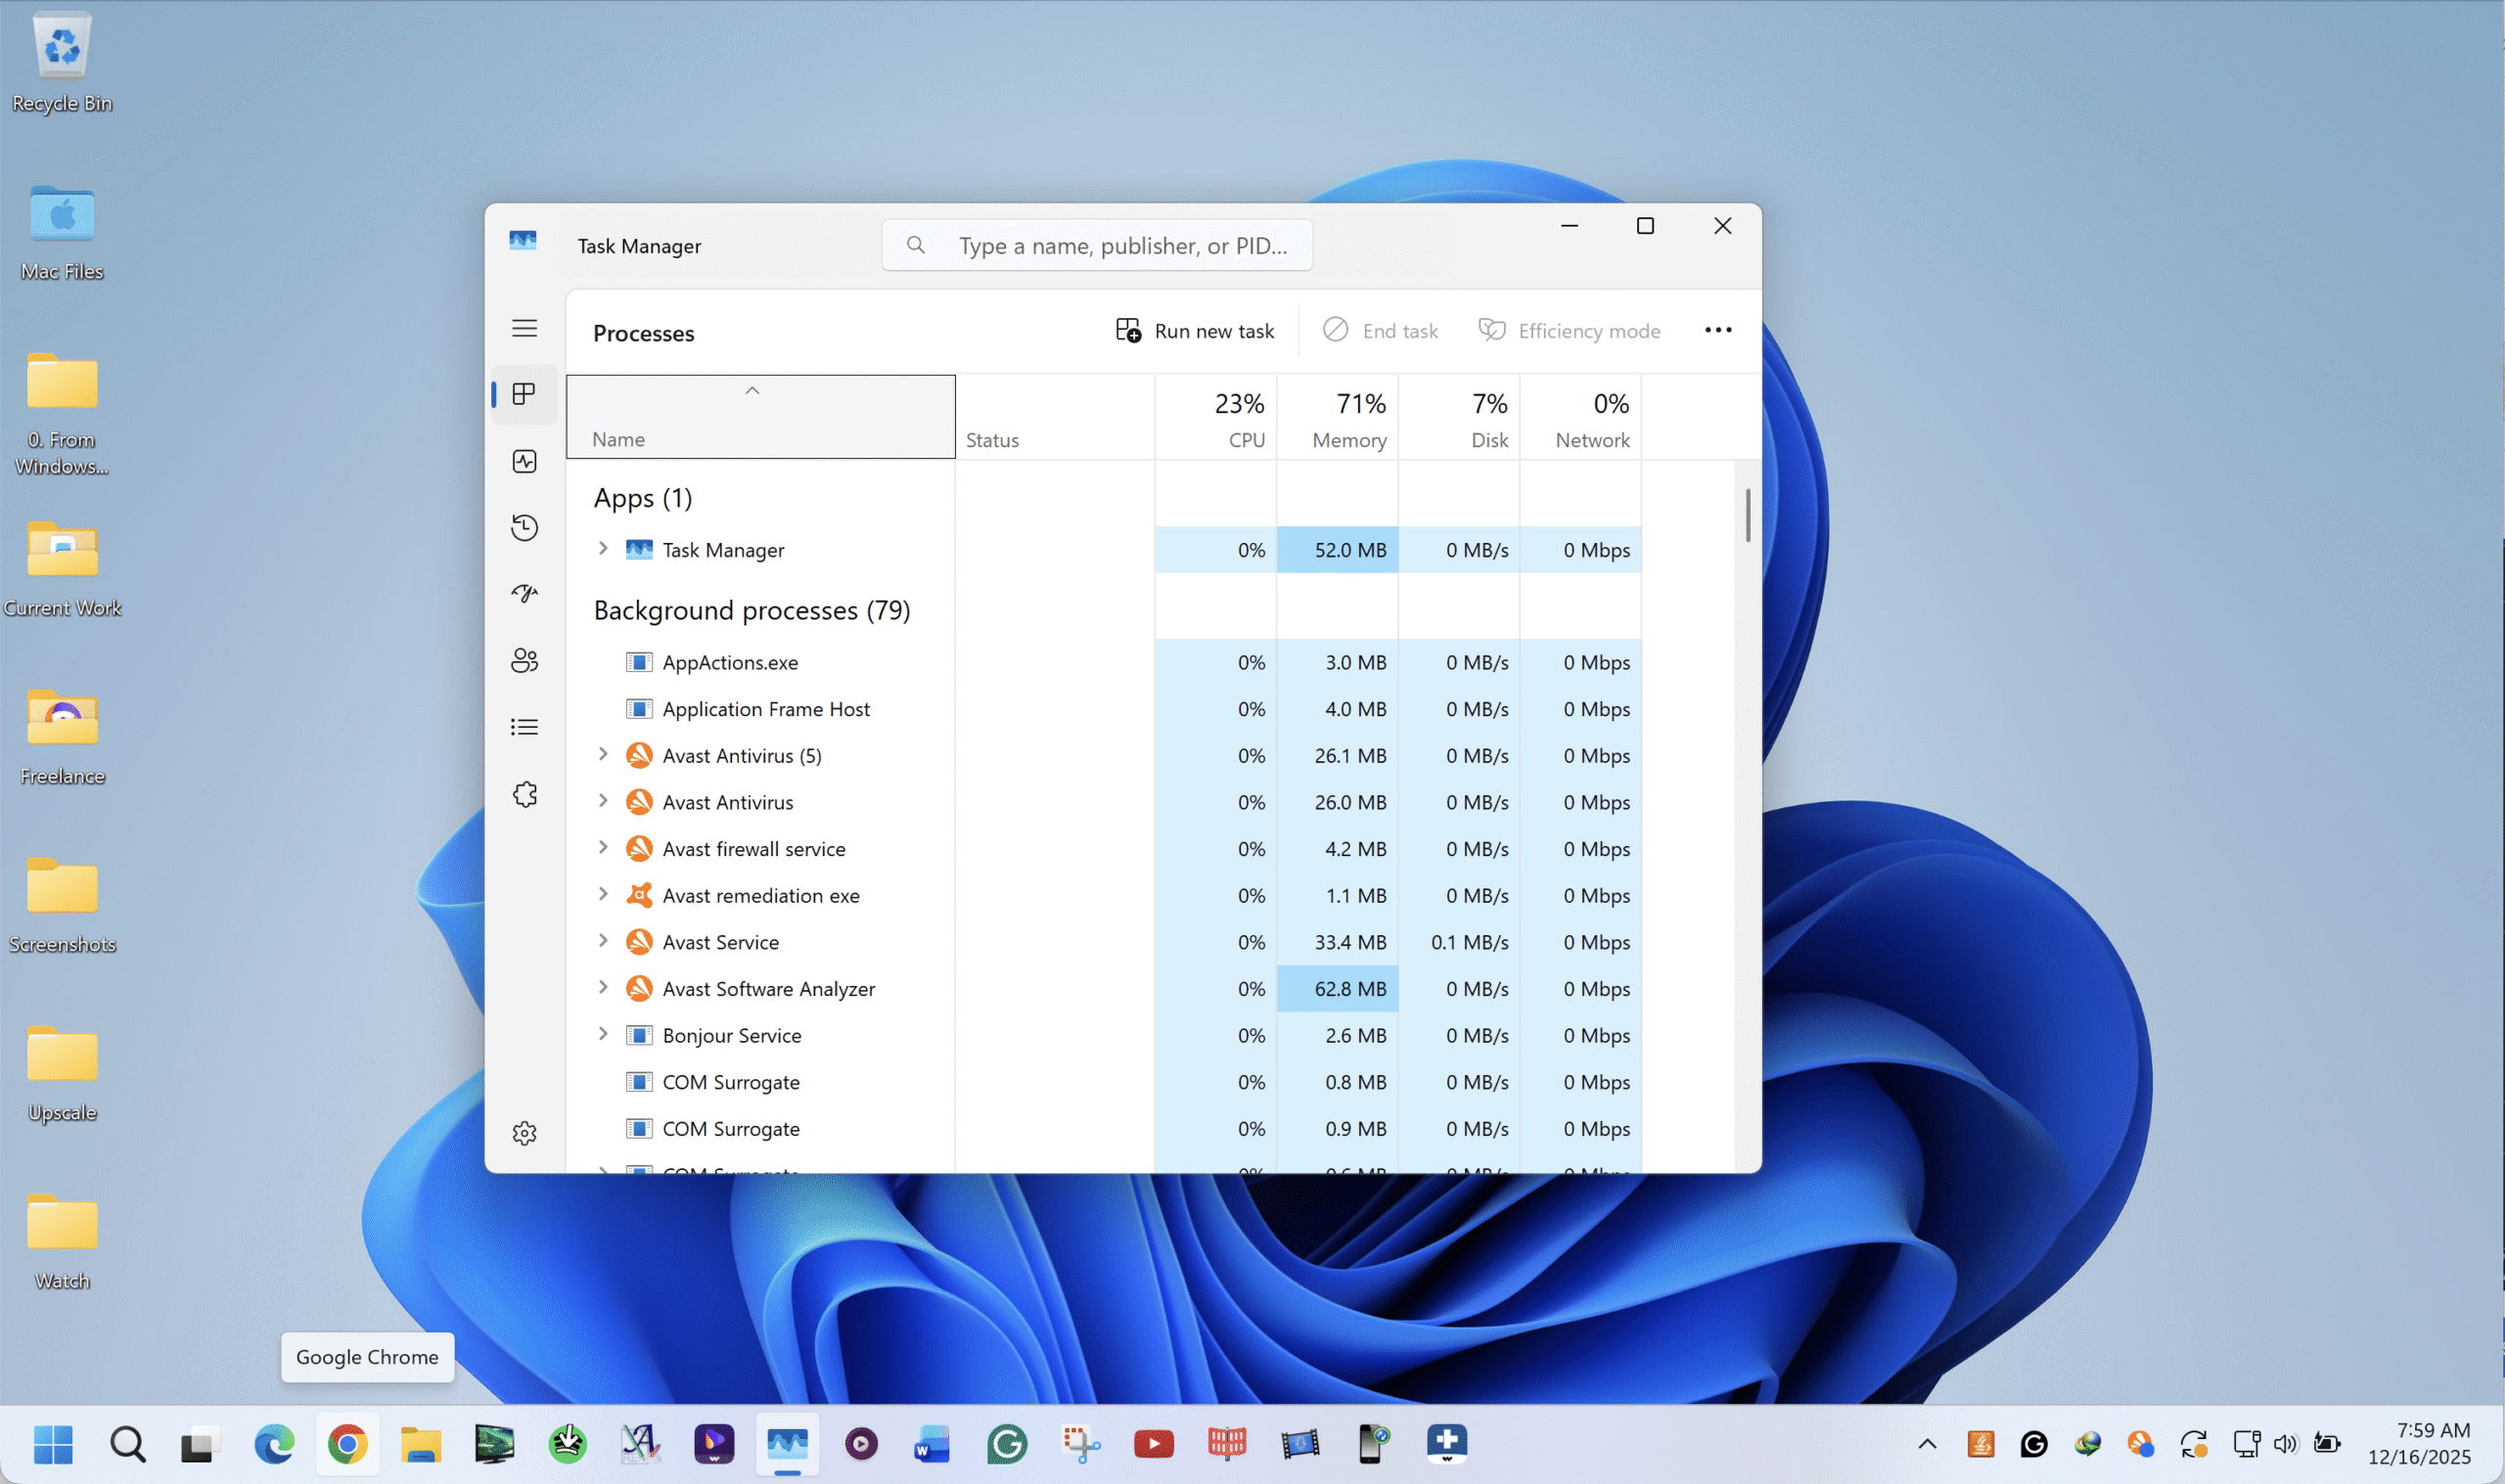The image size is (2505, 1484).
Task: Sort by the Network 0% column header
Action: 1581,417
